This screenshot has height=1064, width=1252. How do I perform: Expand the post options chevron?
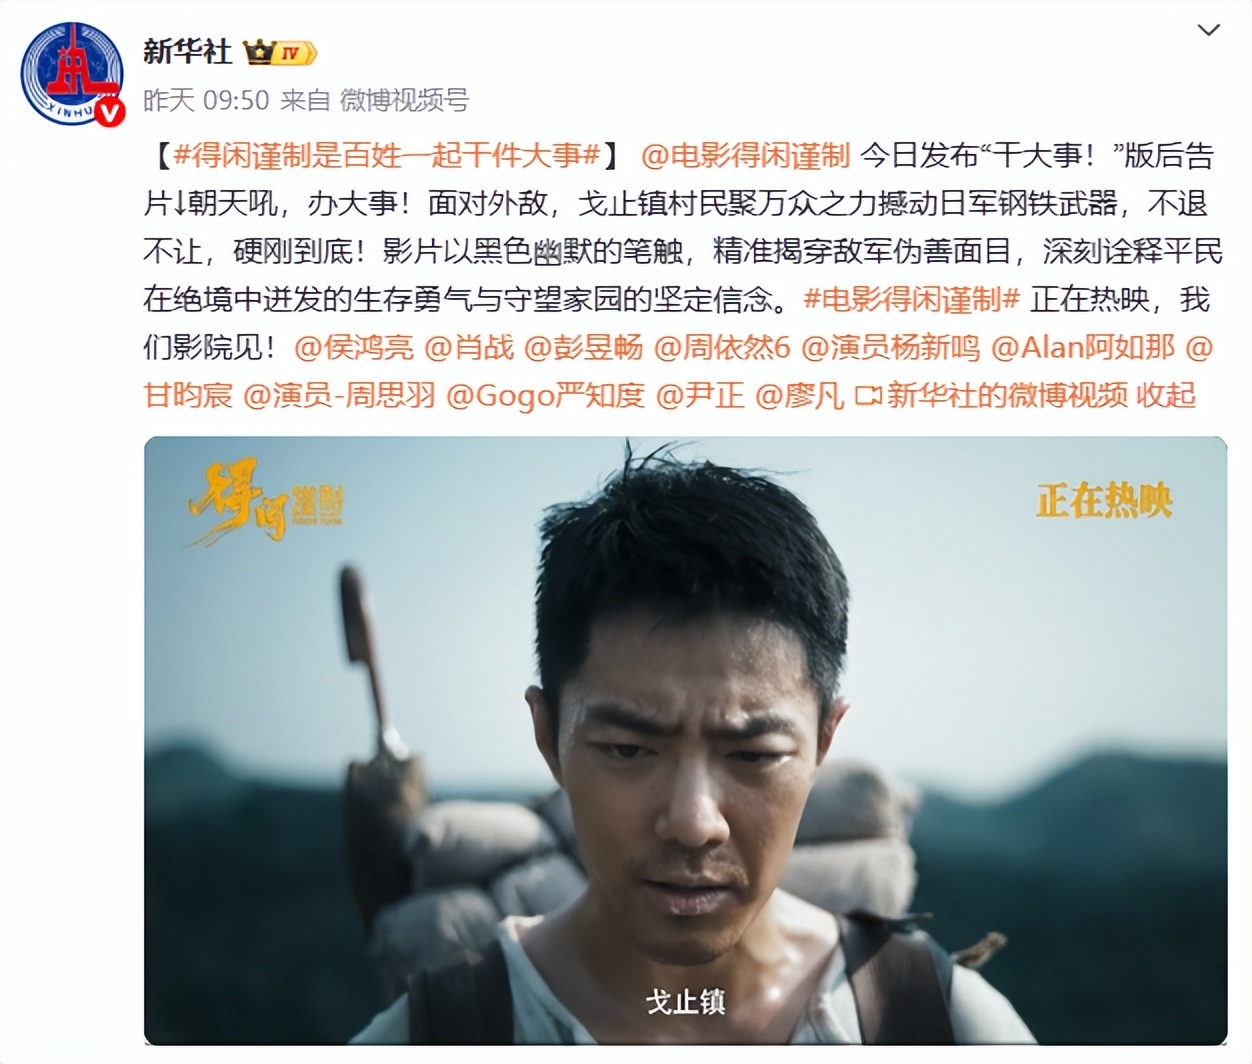(x=1208, y=30)
